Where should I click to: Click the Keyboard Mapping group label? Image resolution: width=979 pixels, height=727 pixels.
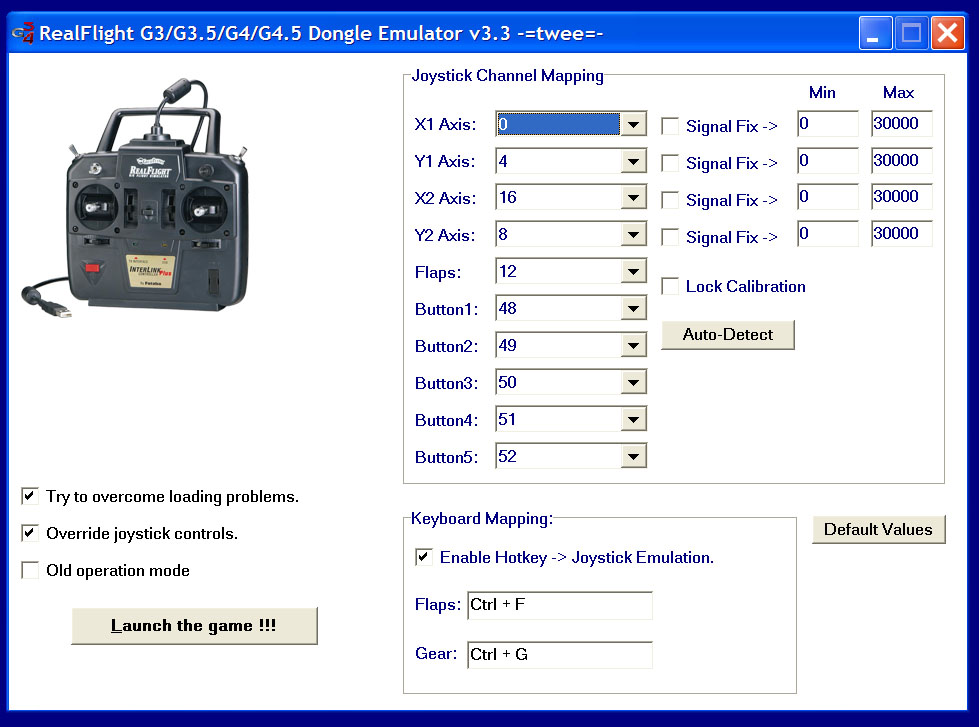tap(482, 518)
